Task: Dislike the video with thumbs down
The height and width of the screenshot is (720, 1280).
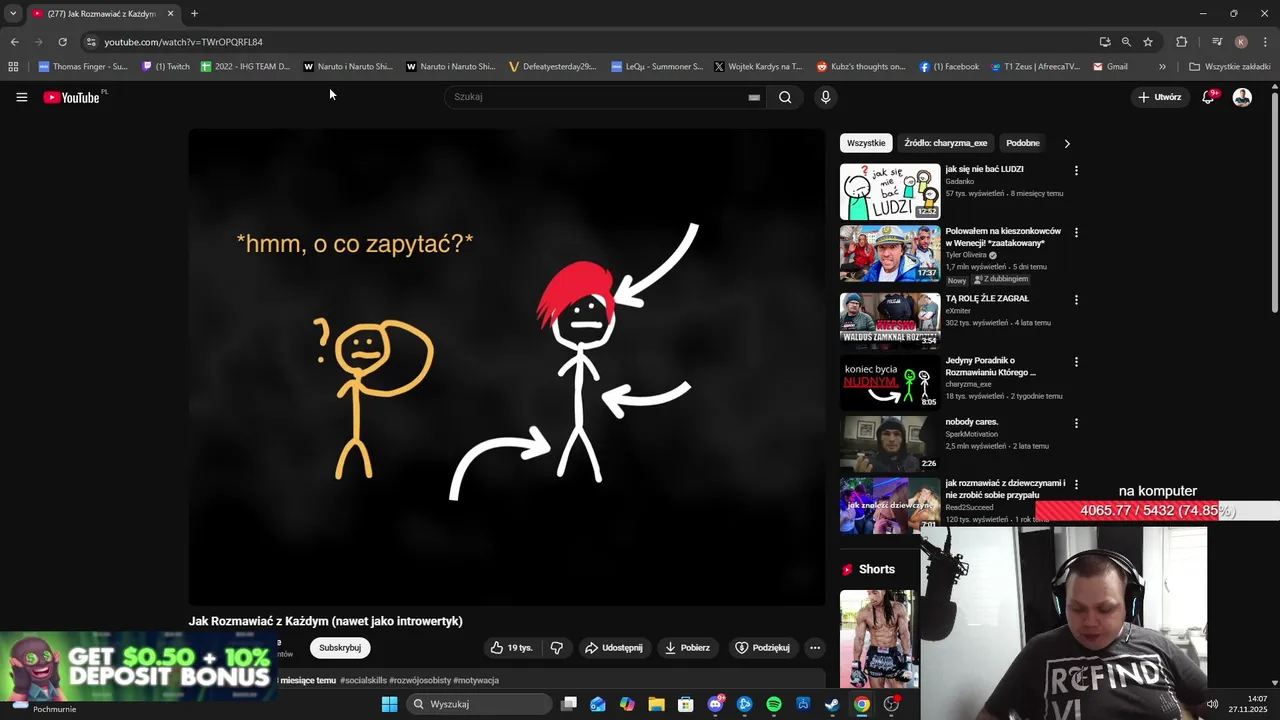Action: pyautogui.click(x=557, y=648)
